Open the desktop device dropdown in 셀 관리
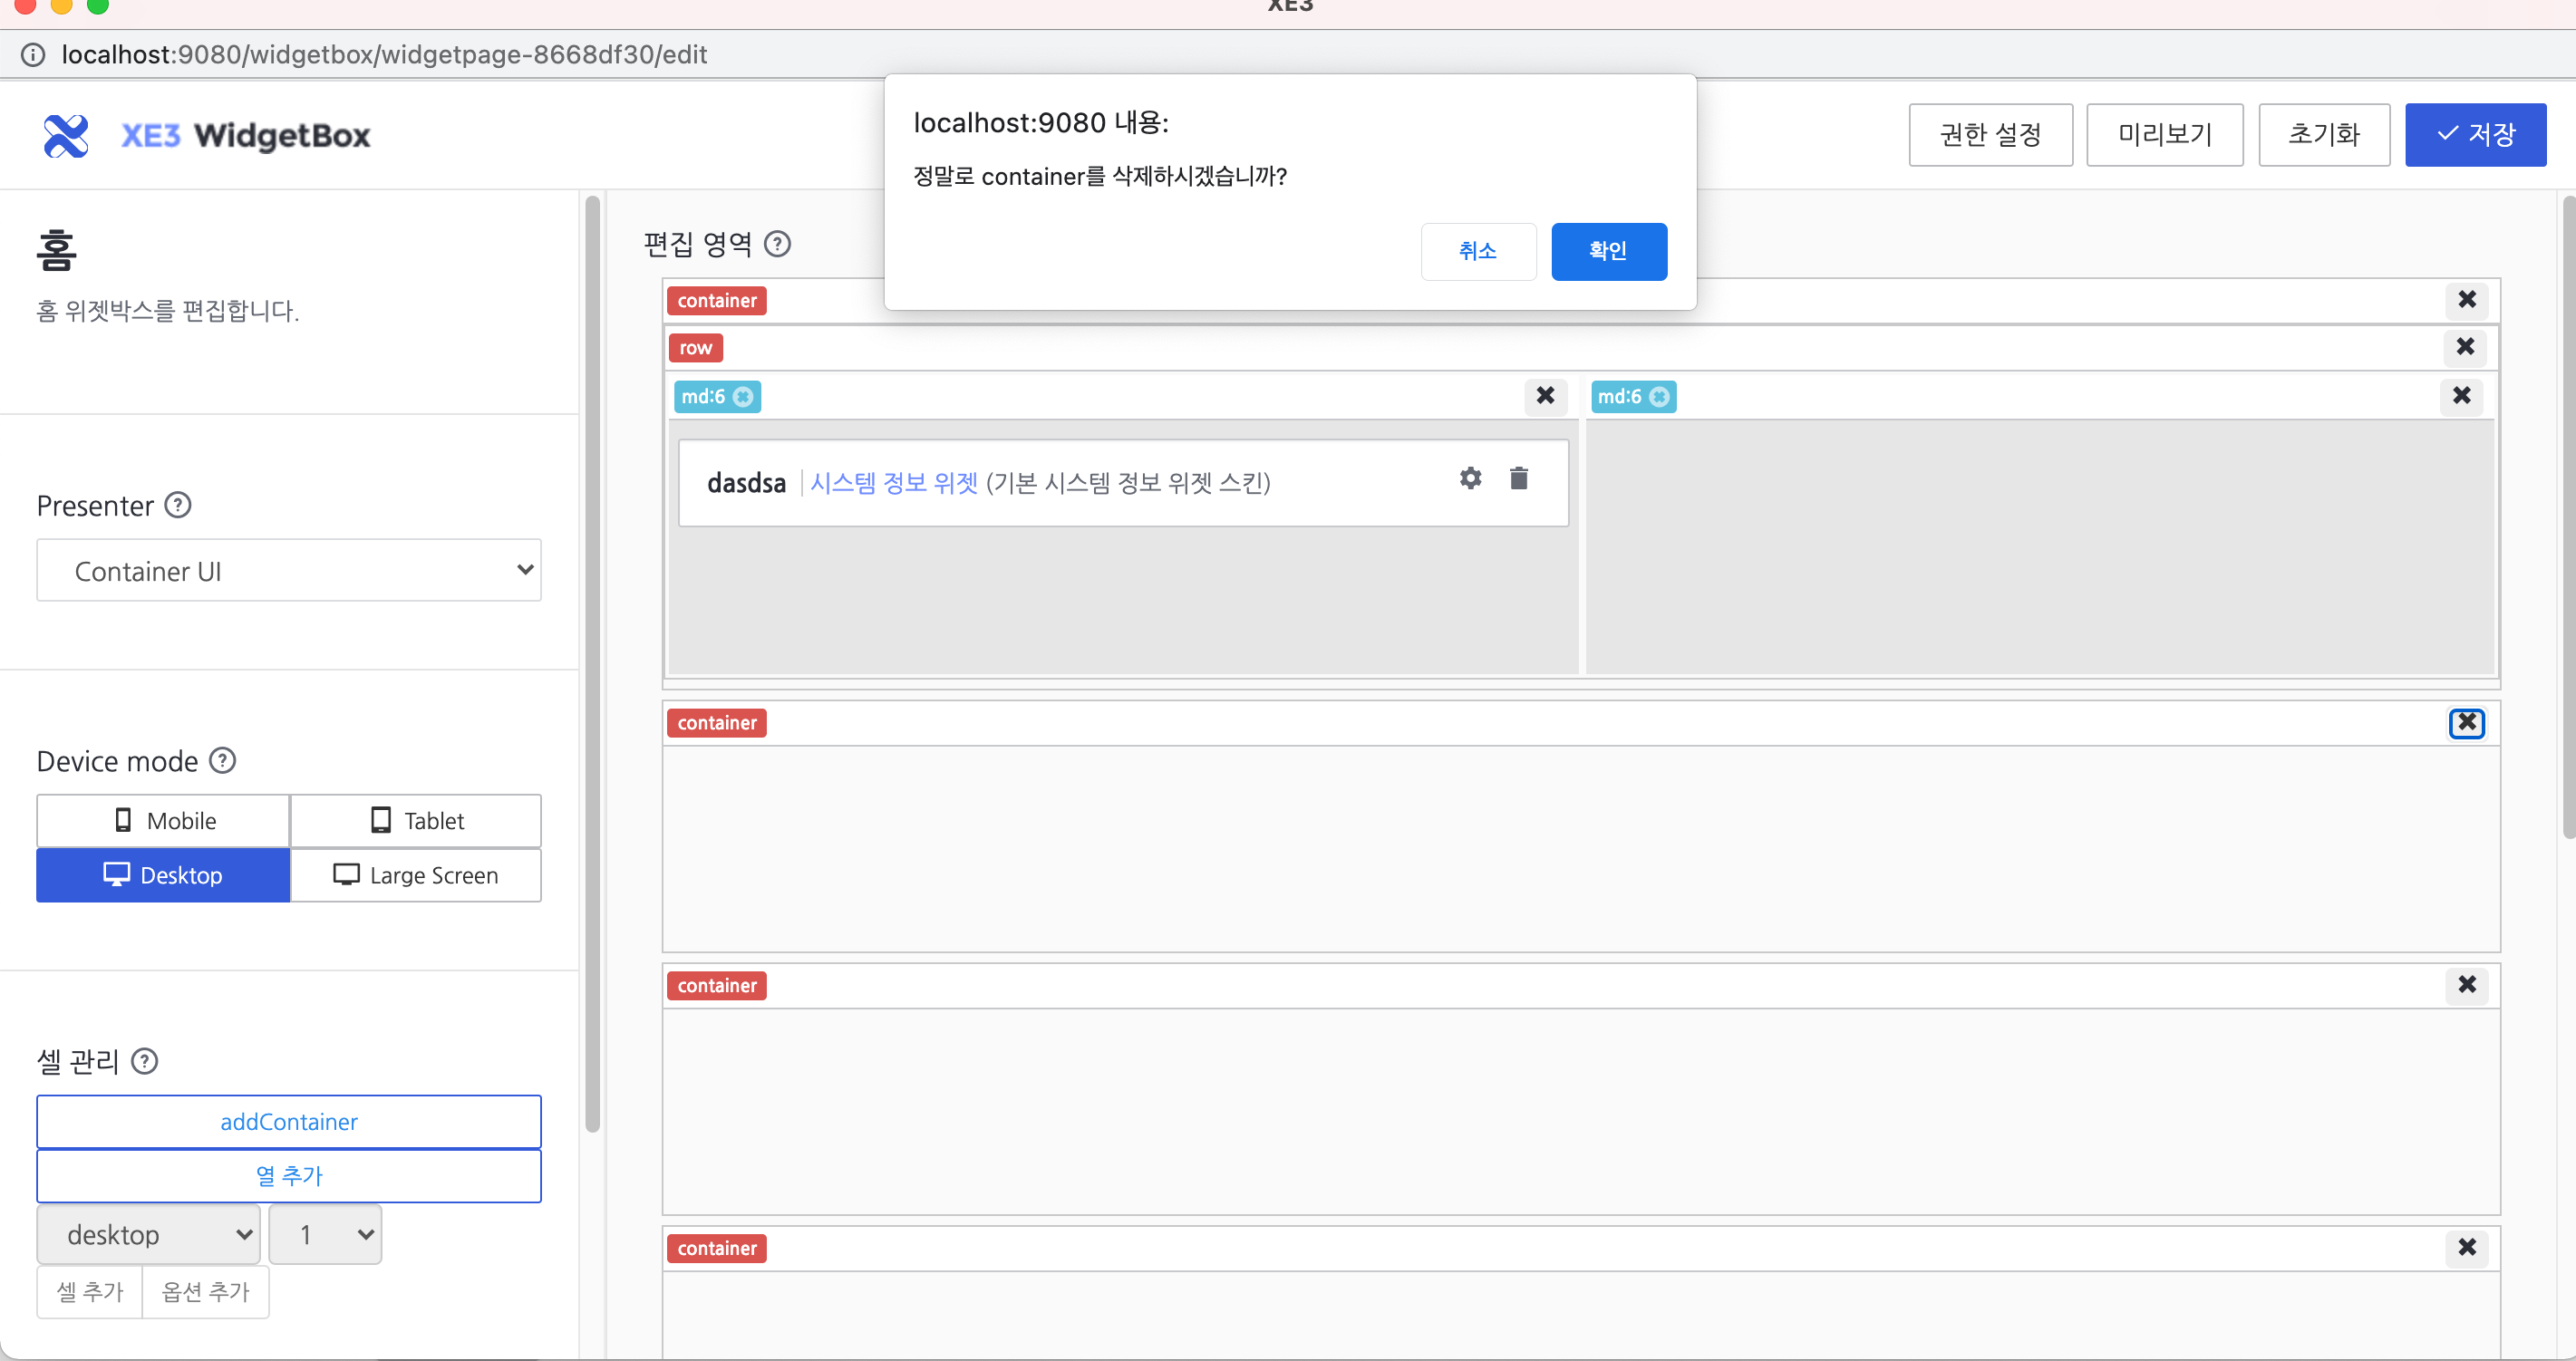Screen dimensions: 2576x1361 tap(147, 1234)
